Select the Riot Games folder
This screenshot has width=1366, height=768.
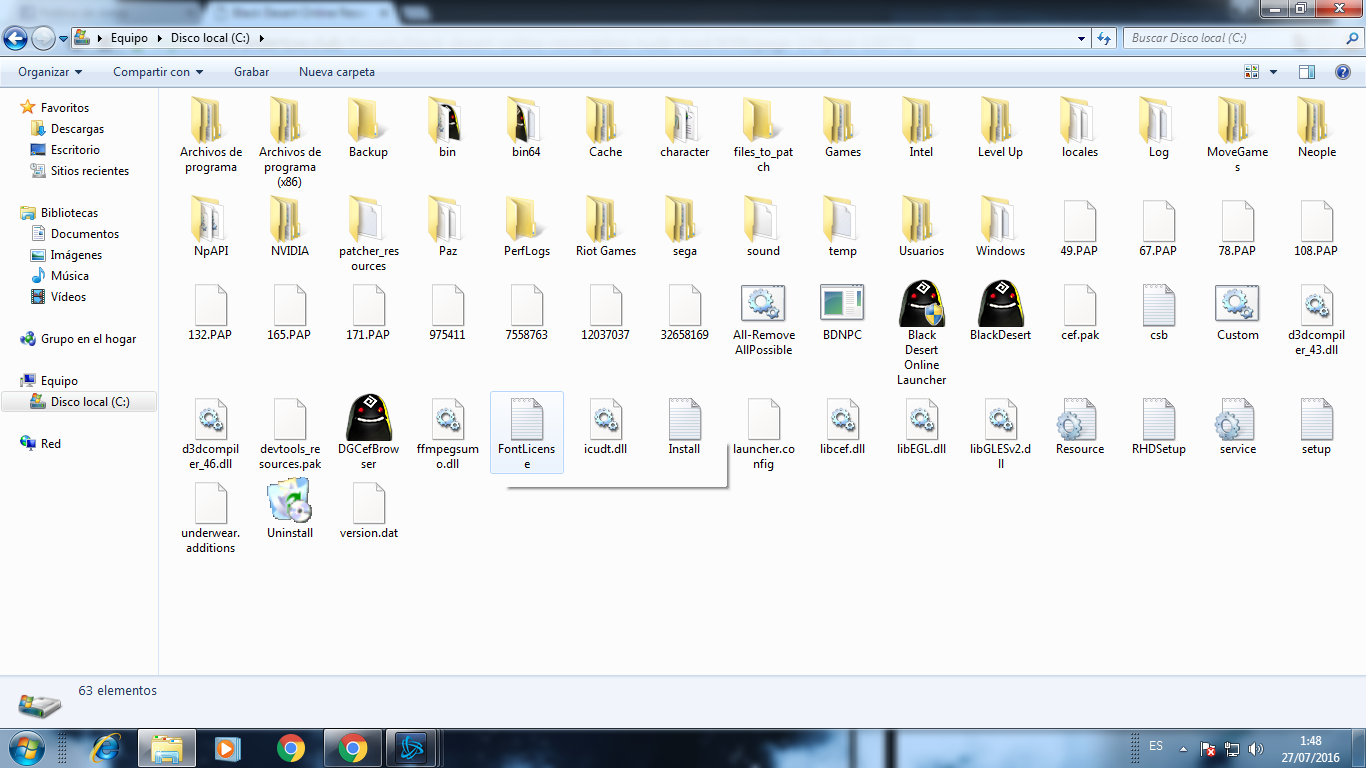(x=605, y=220)
